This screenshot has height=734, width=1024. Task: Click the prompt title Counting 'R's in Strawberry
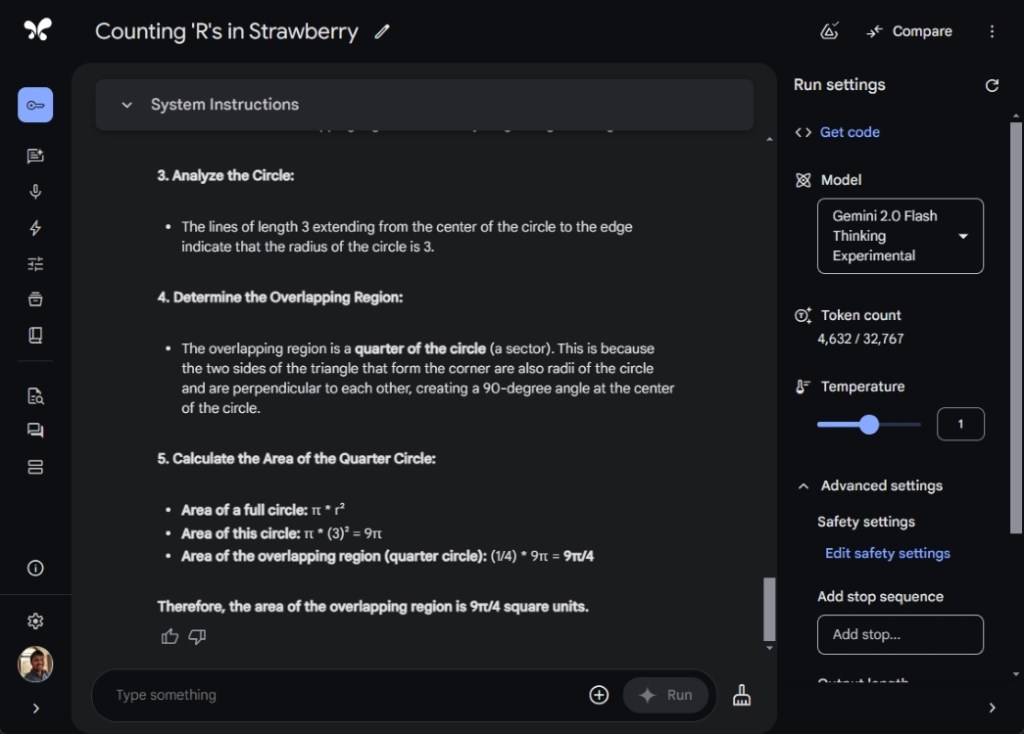[x=227, y=31]
